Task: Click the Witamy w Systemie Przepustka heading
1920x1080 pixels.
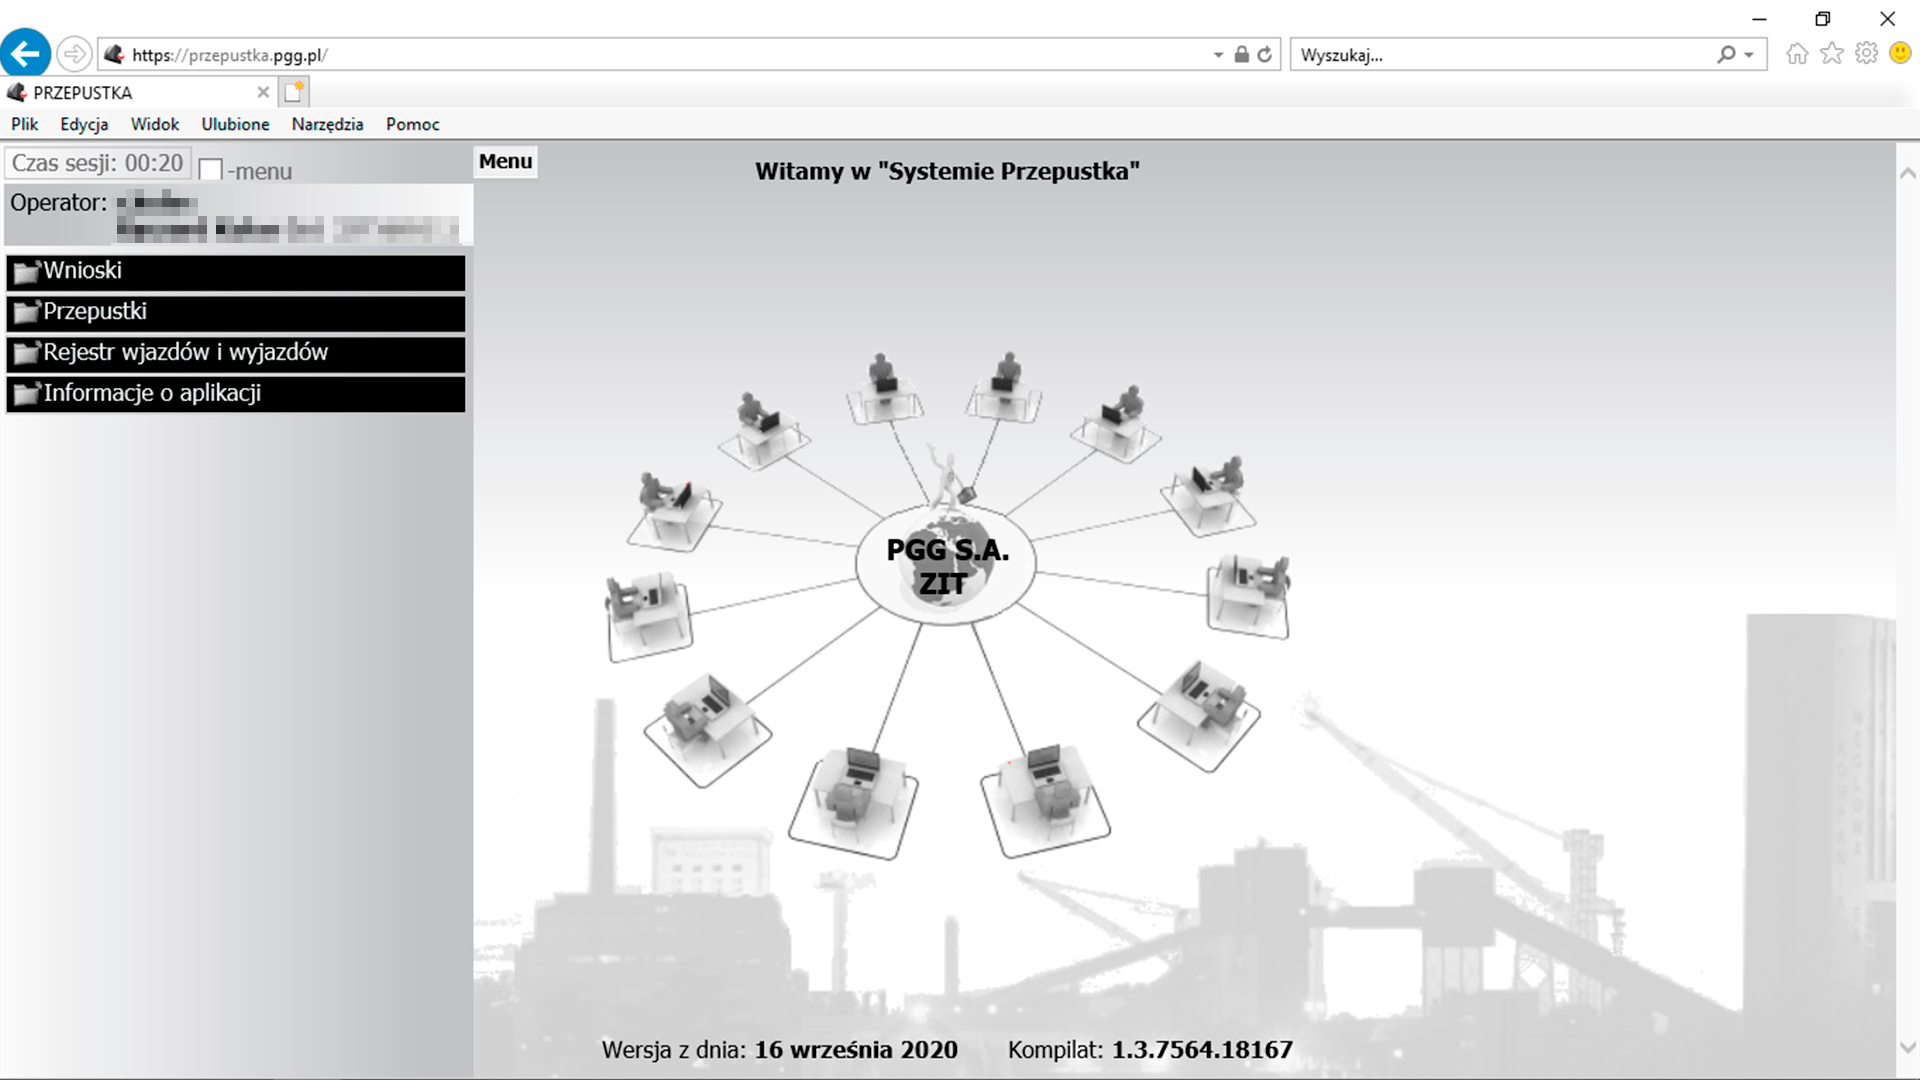Action: [947, 171]
